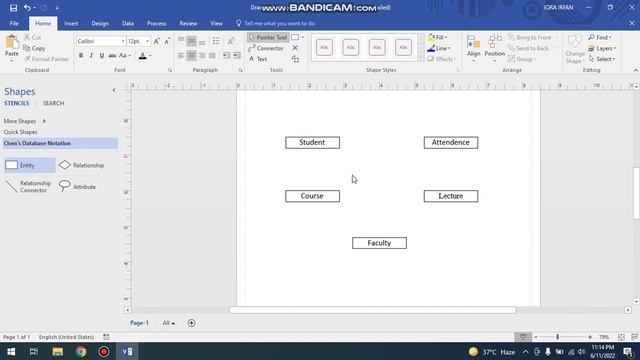This screenshot has width=640, height=360.
Task: Toggle align middle vertically
Action: [x=191, y=41]
